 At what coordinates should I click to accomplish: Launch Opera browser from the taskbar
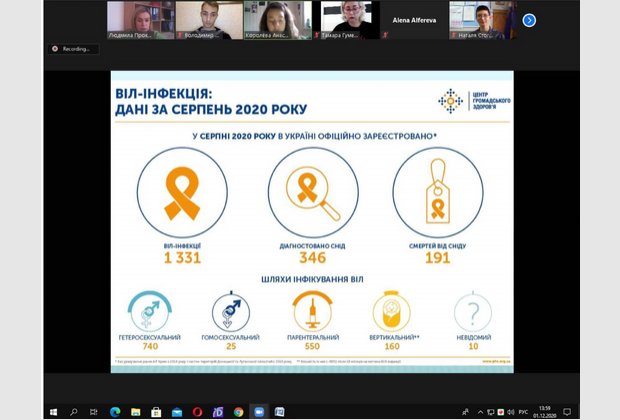pyautogui.click(x=198, y=411)
